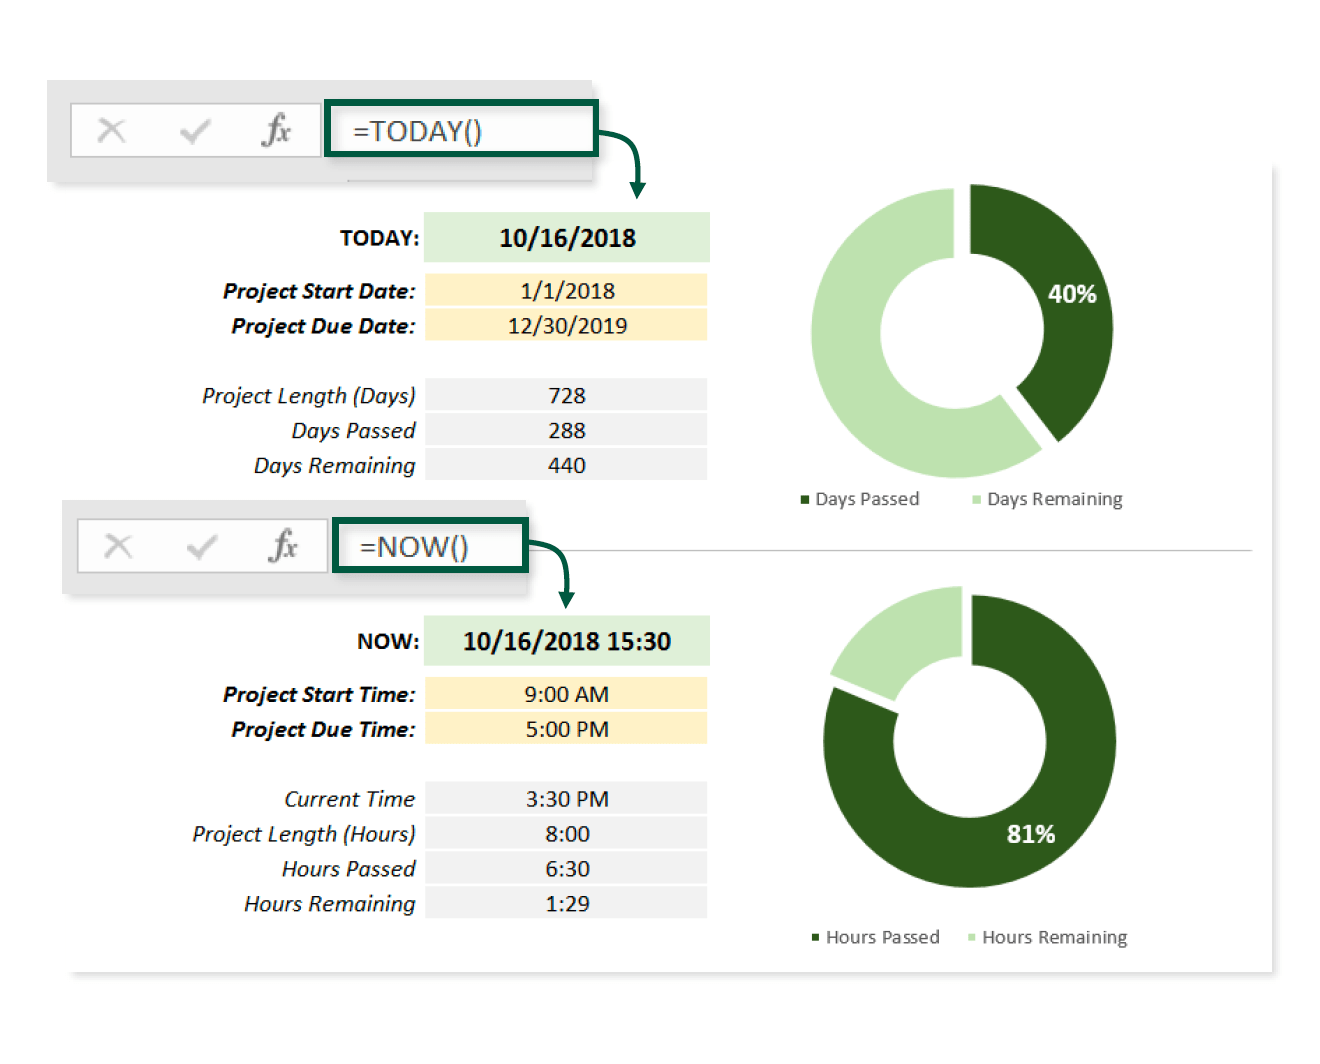Click the Enter (checkmark) icon in the top formula bar

tap(193, 130)
